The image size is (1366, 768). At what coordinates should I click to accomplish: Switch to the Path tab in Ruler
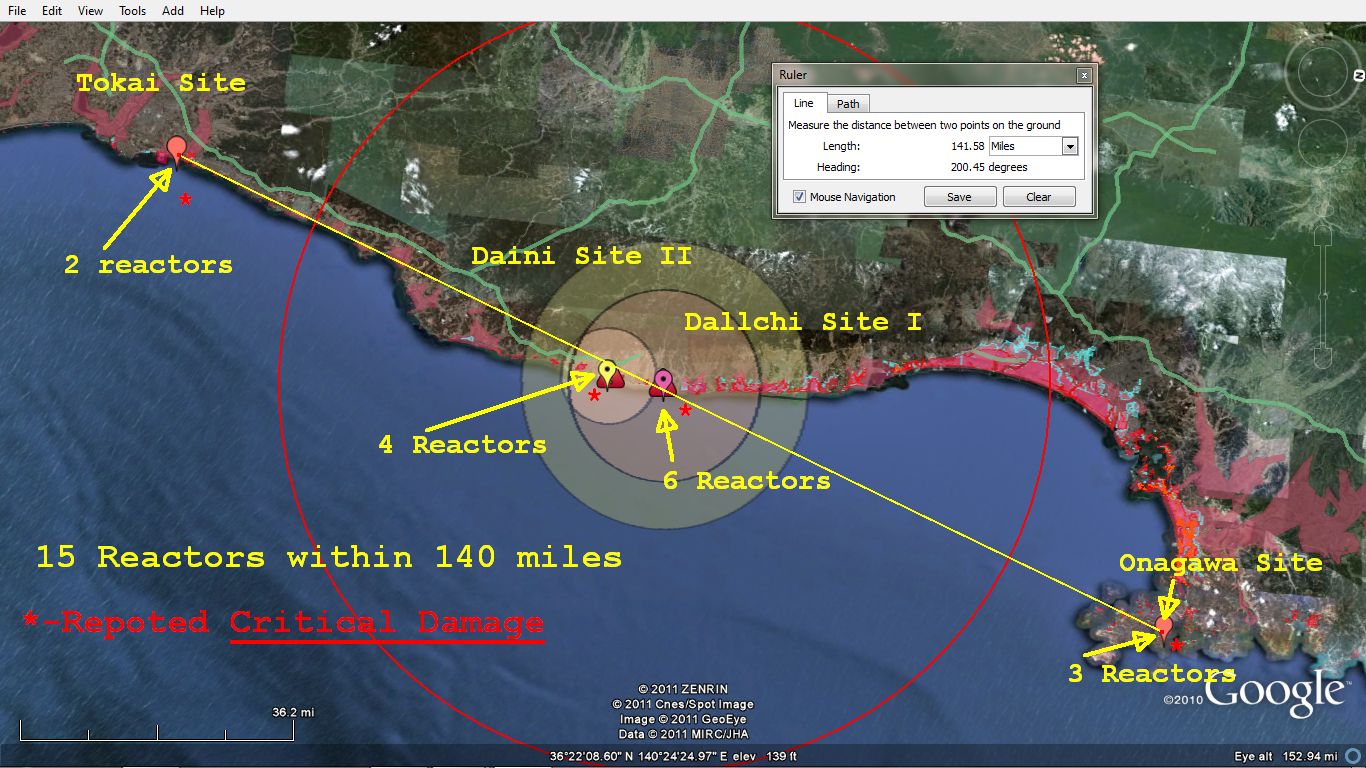(848, 104)
